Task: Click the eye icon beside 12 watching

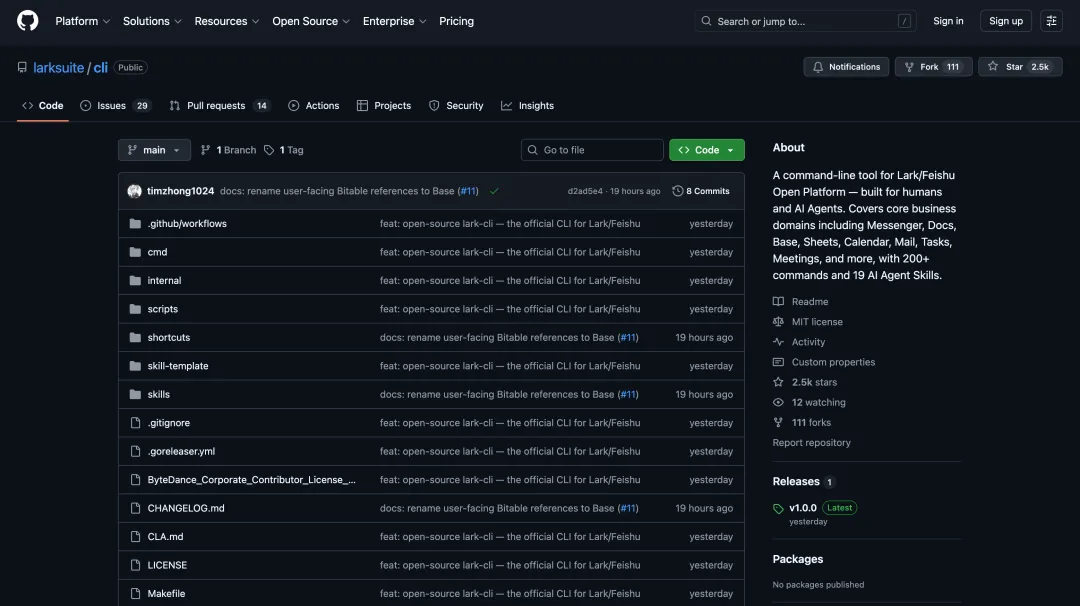Action: pos(778,402)
